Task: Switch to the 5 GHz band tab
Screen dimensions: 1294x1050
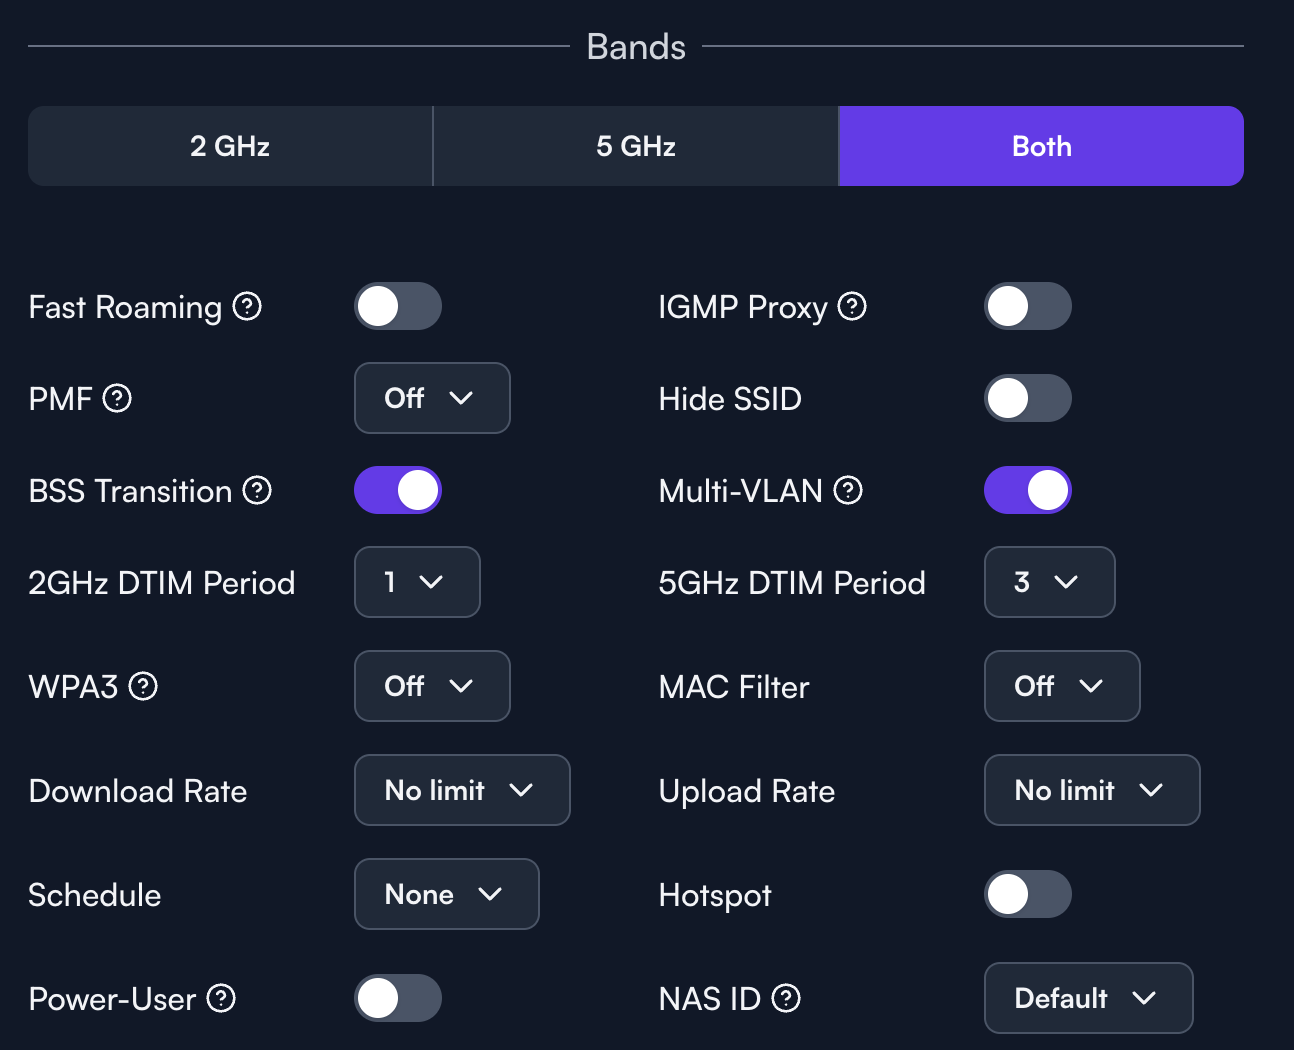Action: tap(636, 146)
